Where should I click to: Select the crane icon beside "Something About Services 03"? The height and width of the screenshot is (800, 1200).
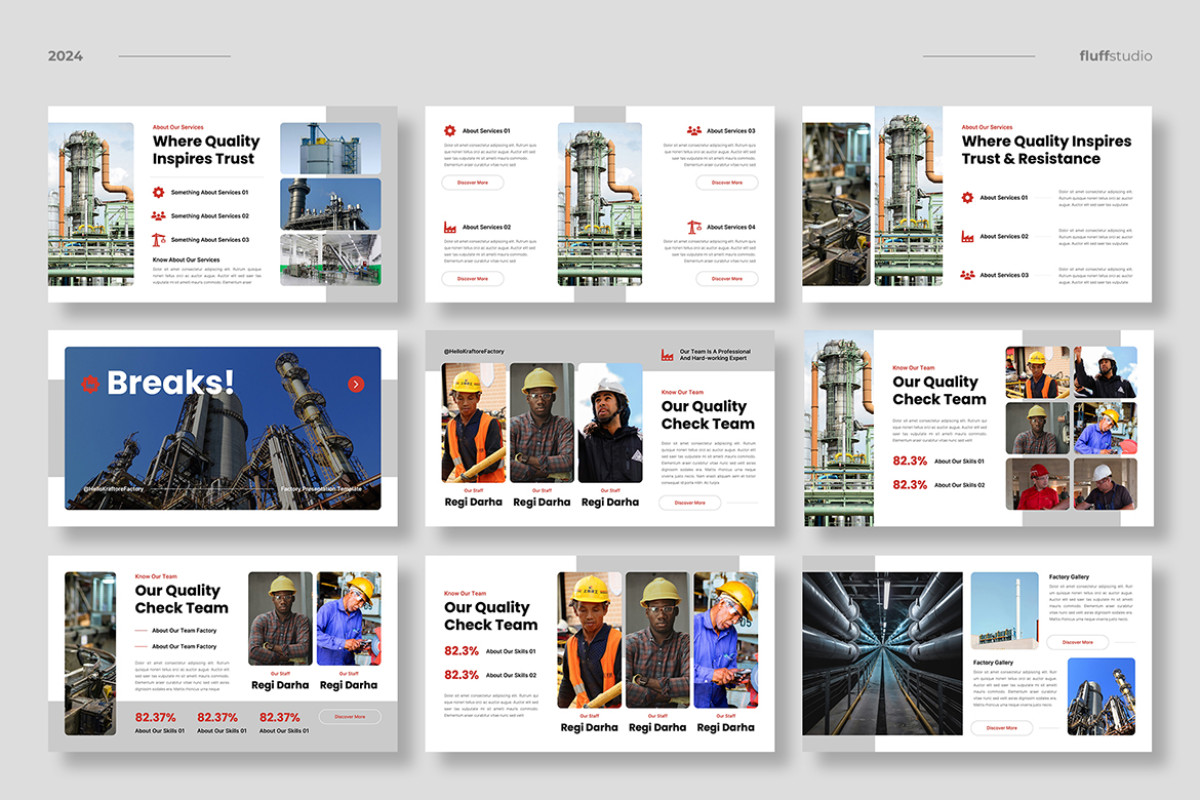pyautogui.click(x=159, y=240)
